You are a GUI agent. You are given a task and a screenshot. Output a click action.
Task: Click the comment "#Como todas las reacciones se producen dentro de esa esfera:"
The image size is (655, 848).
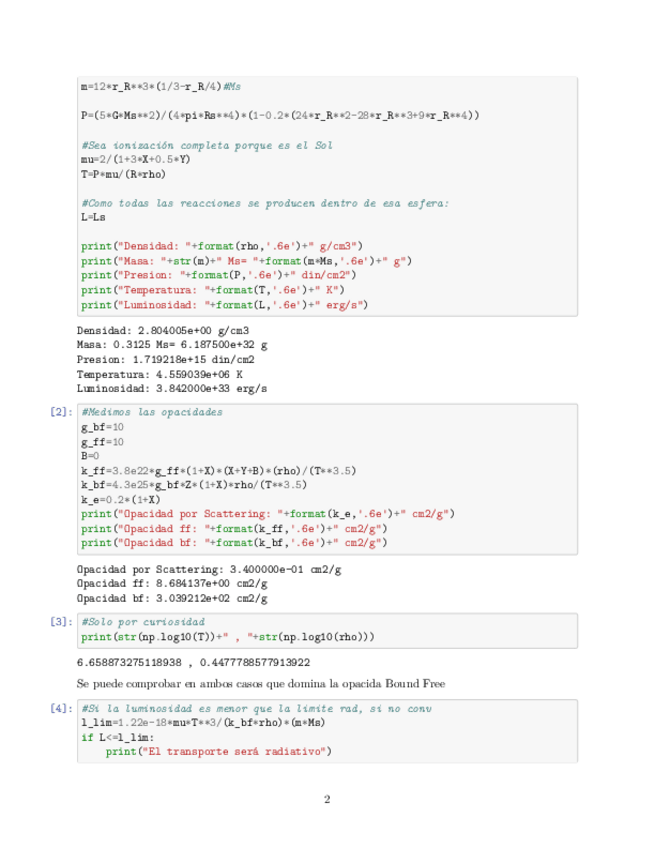(265, 203)
